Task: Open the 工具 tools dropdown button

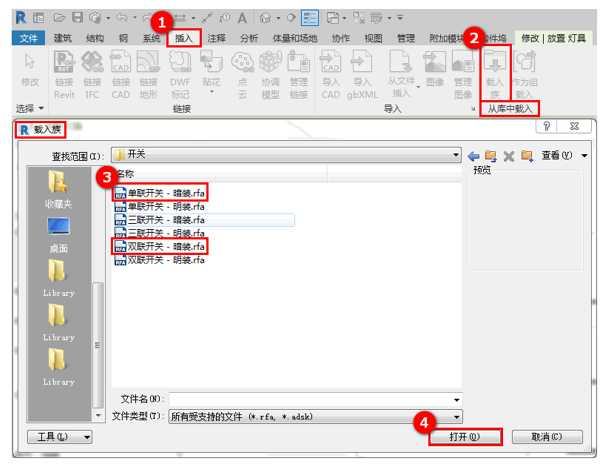Action: [x=59, y=437]
